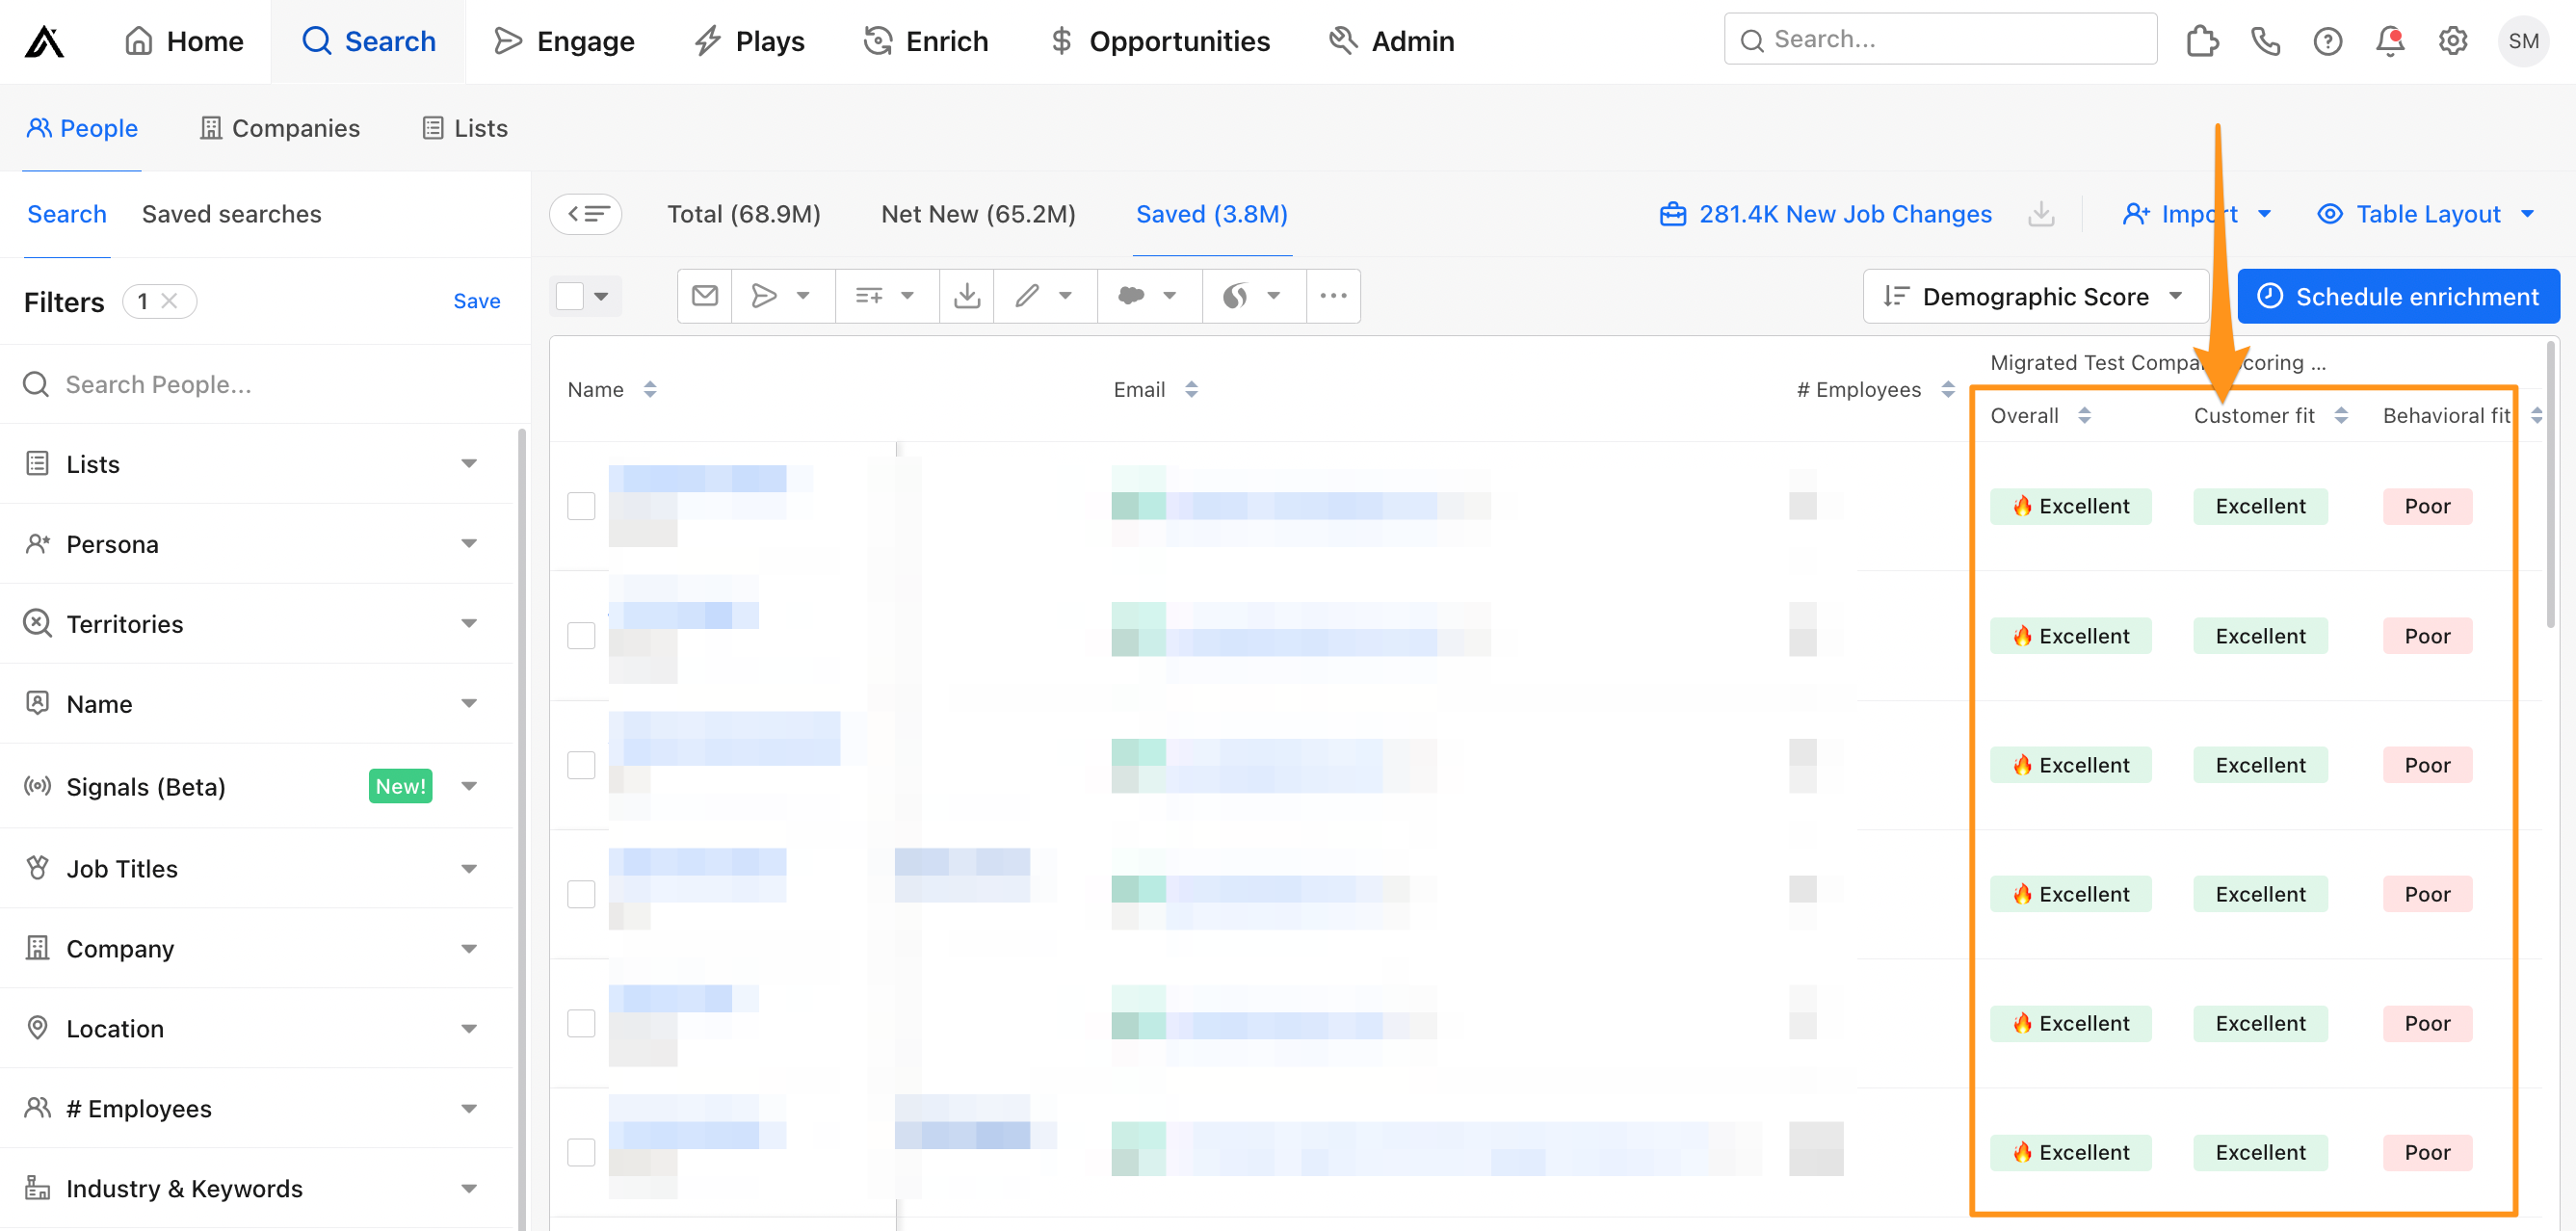Click the export download icon

[x=966, y=295]
